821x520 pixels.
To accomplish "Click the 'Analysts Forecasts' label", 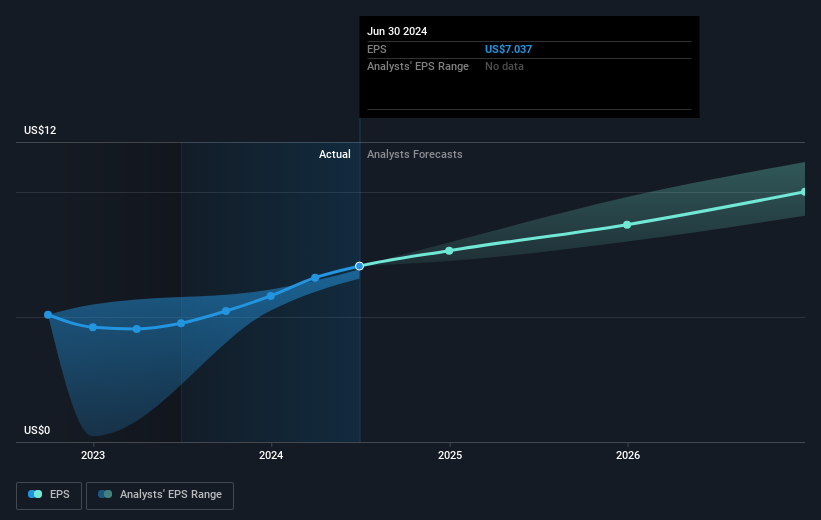I will (414, 154).
